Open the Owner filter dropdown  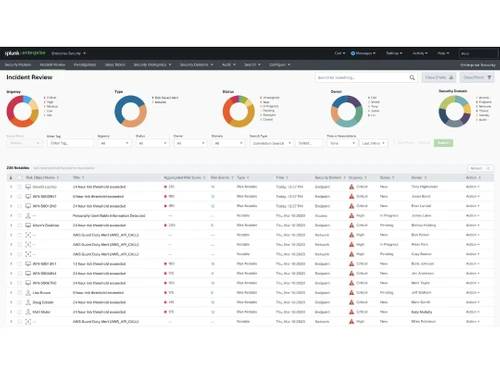coord(190,143)
